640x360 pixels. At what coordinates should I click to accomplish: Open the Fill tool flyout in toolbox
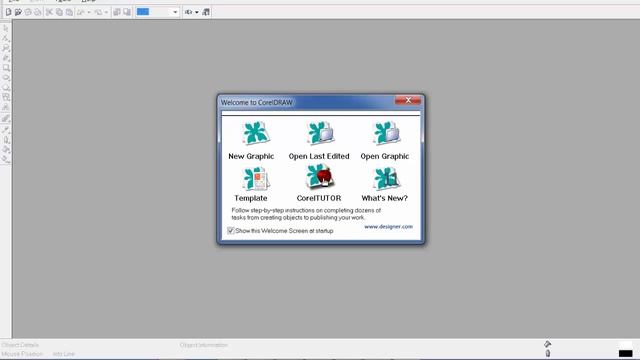[x=6, y=150]
